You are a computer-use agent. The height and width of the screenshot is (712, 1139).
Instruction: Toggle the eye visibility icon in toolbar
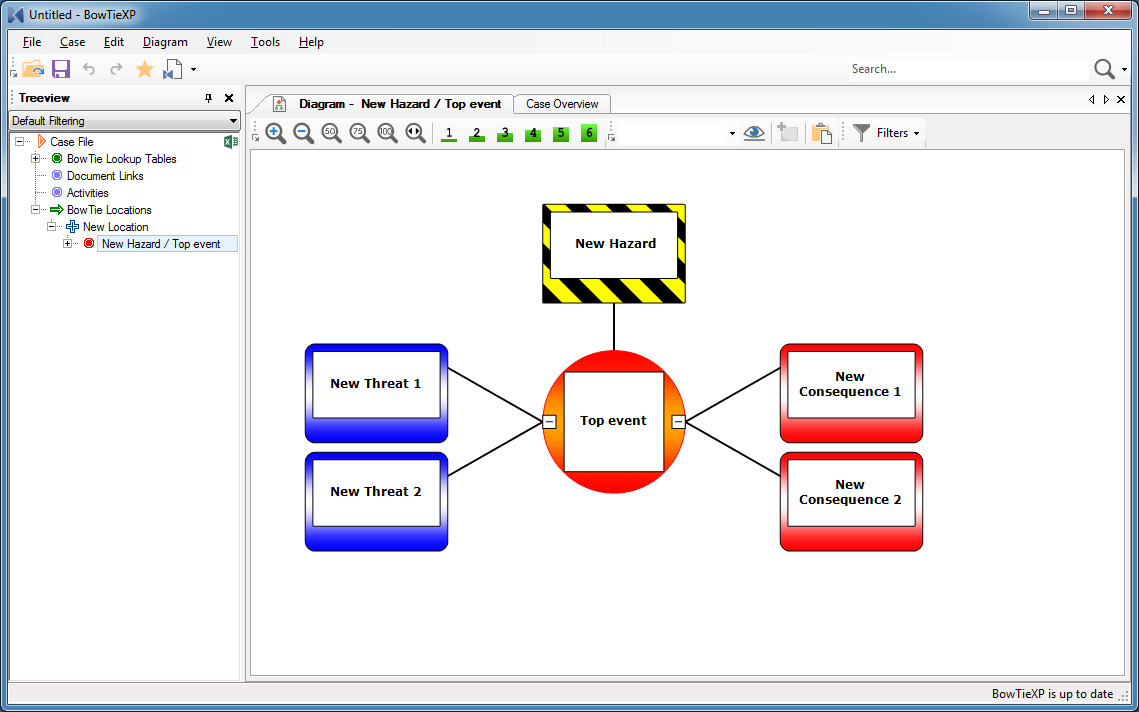[755, 133]
